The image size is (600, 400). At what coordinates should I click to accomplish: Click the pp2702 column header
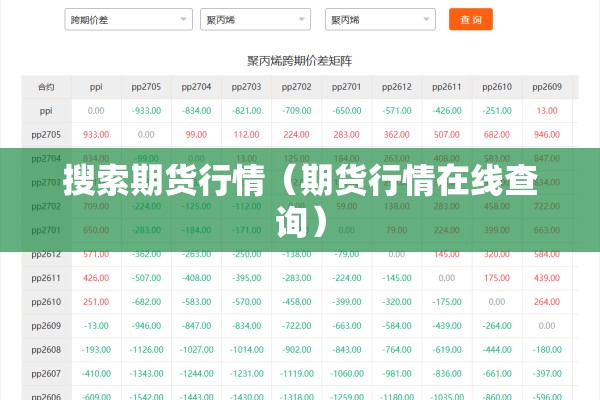point(297,87)
